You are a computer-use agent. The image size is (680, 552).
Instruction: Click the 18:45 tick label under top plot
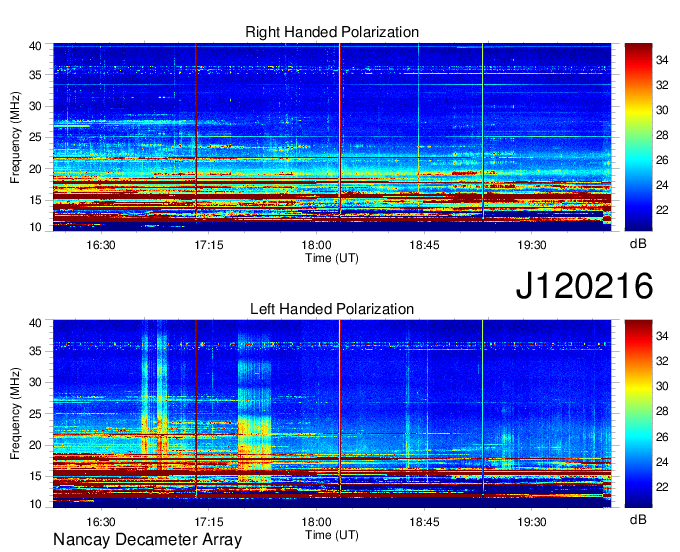click(x=424, y=245)
